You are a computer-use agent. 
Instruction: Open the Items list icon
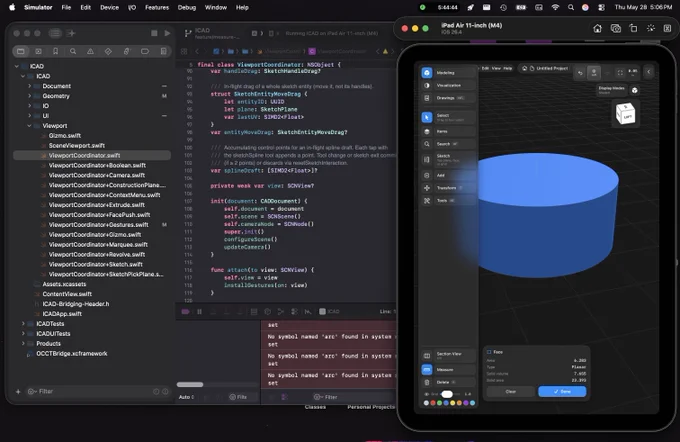(427, 131)
